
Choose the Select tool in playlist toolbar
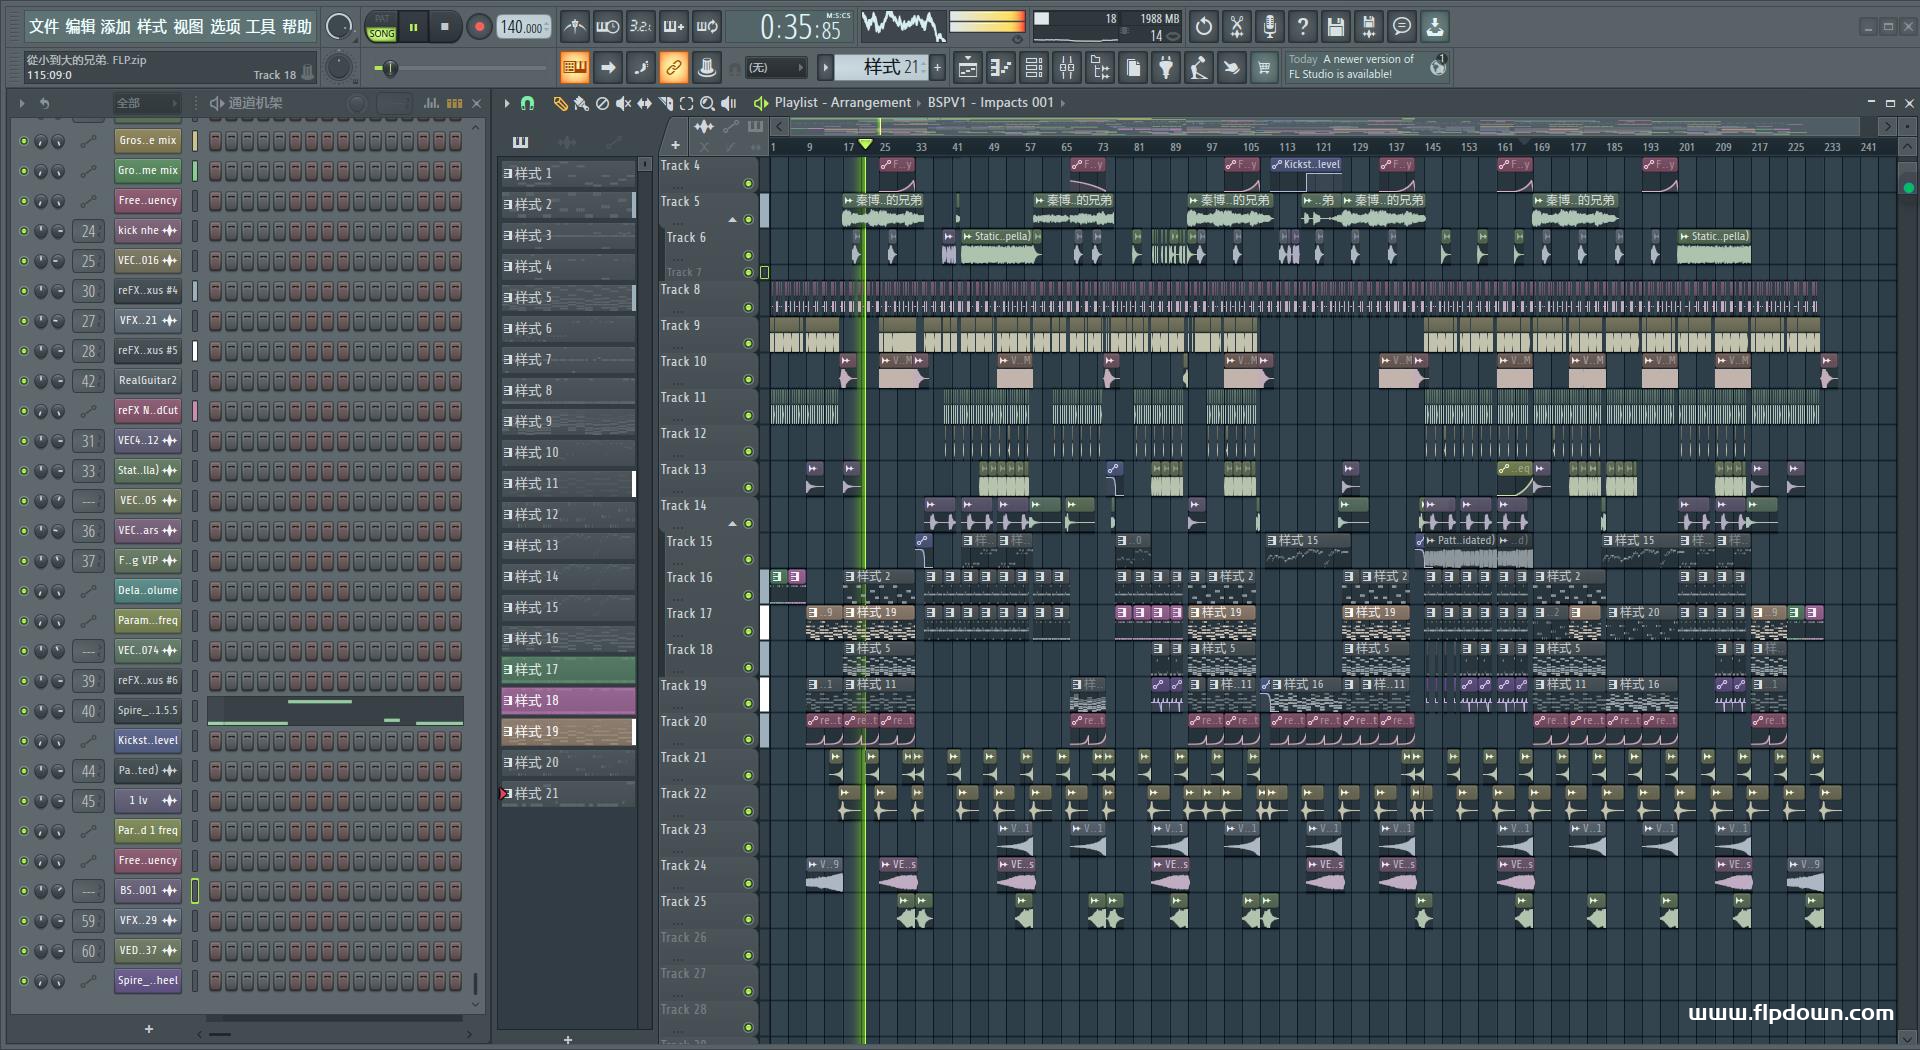(687, 103)
